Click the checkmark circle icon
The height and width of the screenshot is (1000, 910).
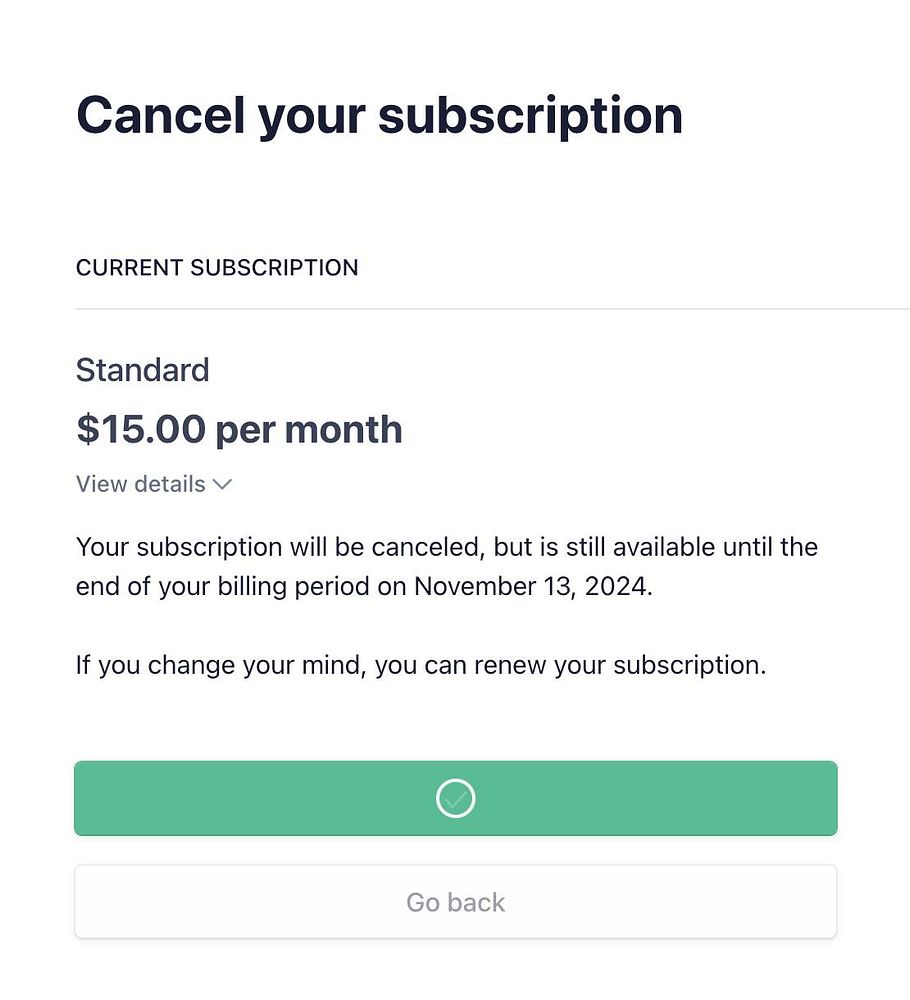click(x=455, y=798)
